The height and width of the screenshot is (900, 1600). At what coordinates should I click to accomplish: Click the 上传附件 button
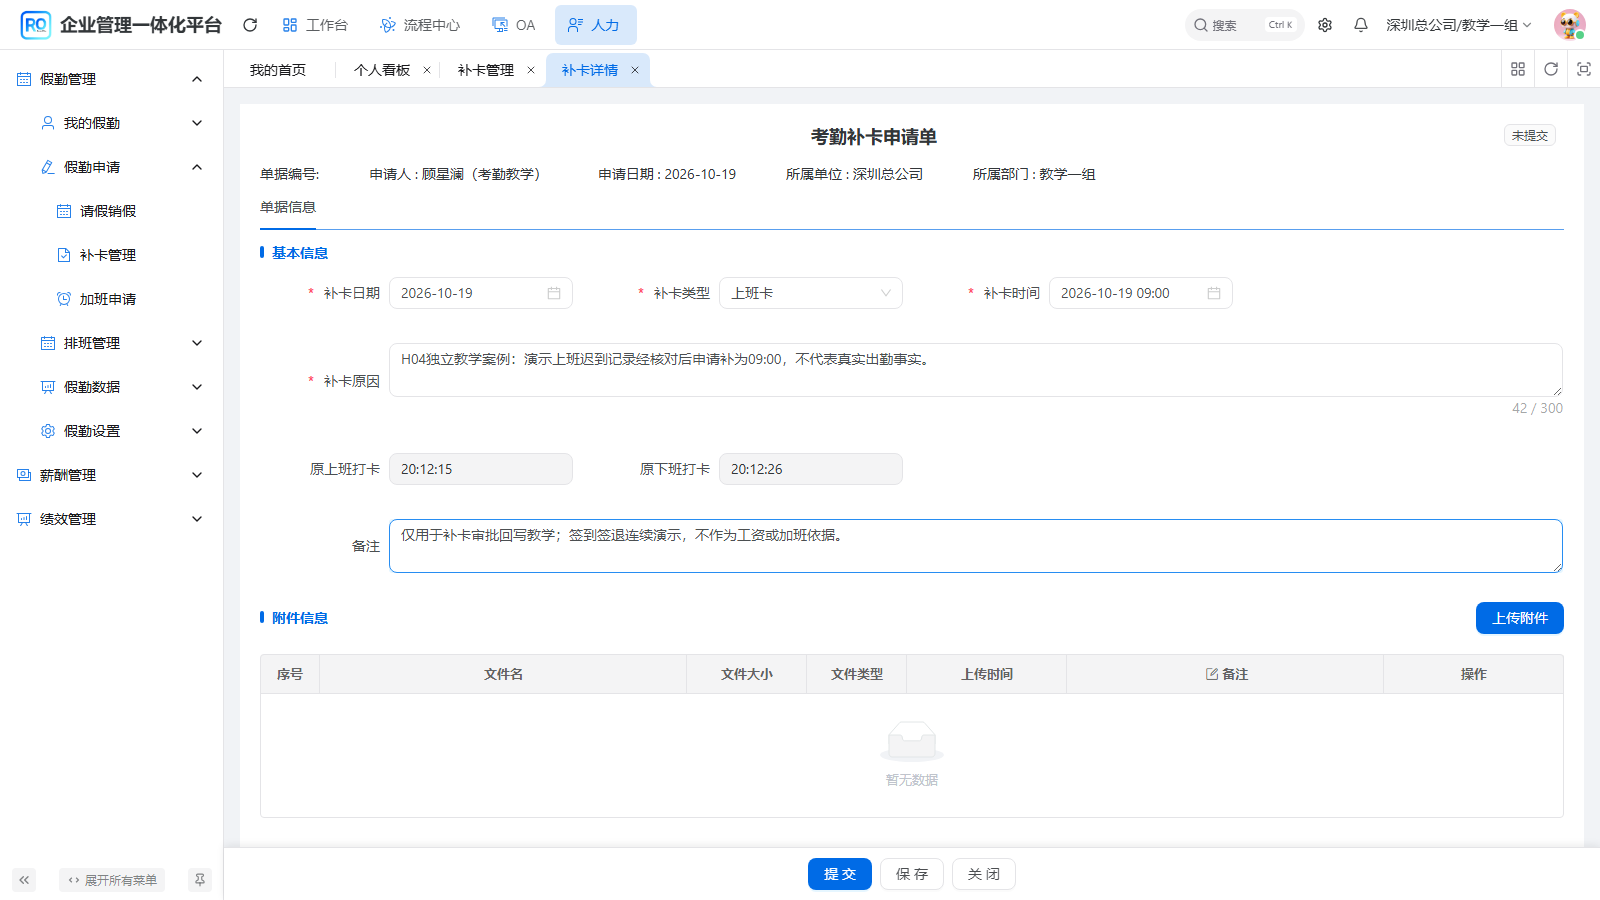1520,618
